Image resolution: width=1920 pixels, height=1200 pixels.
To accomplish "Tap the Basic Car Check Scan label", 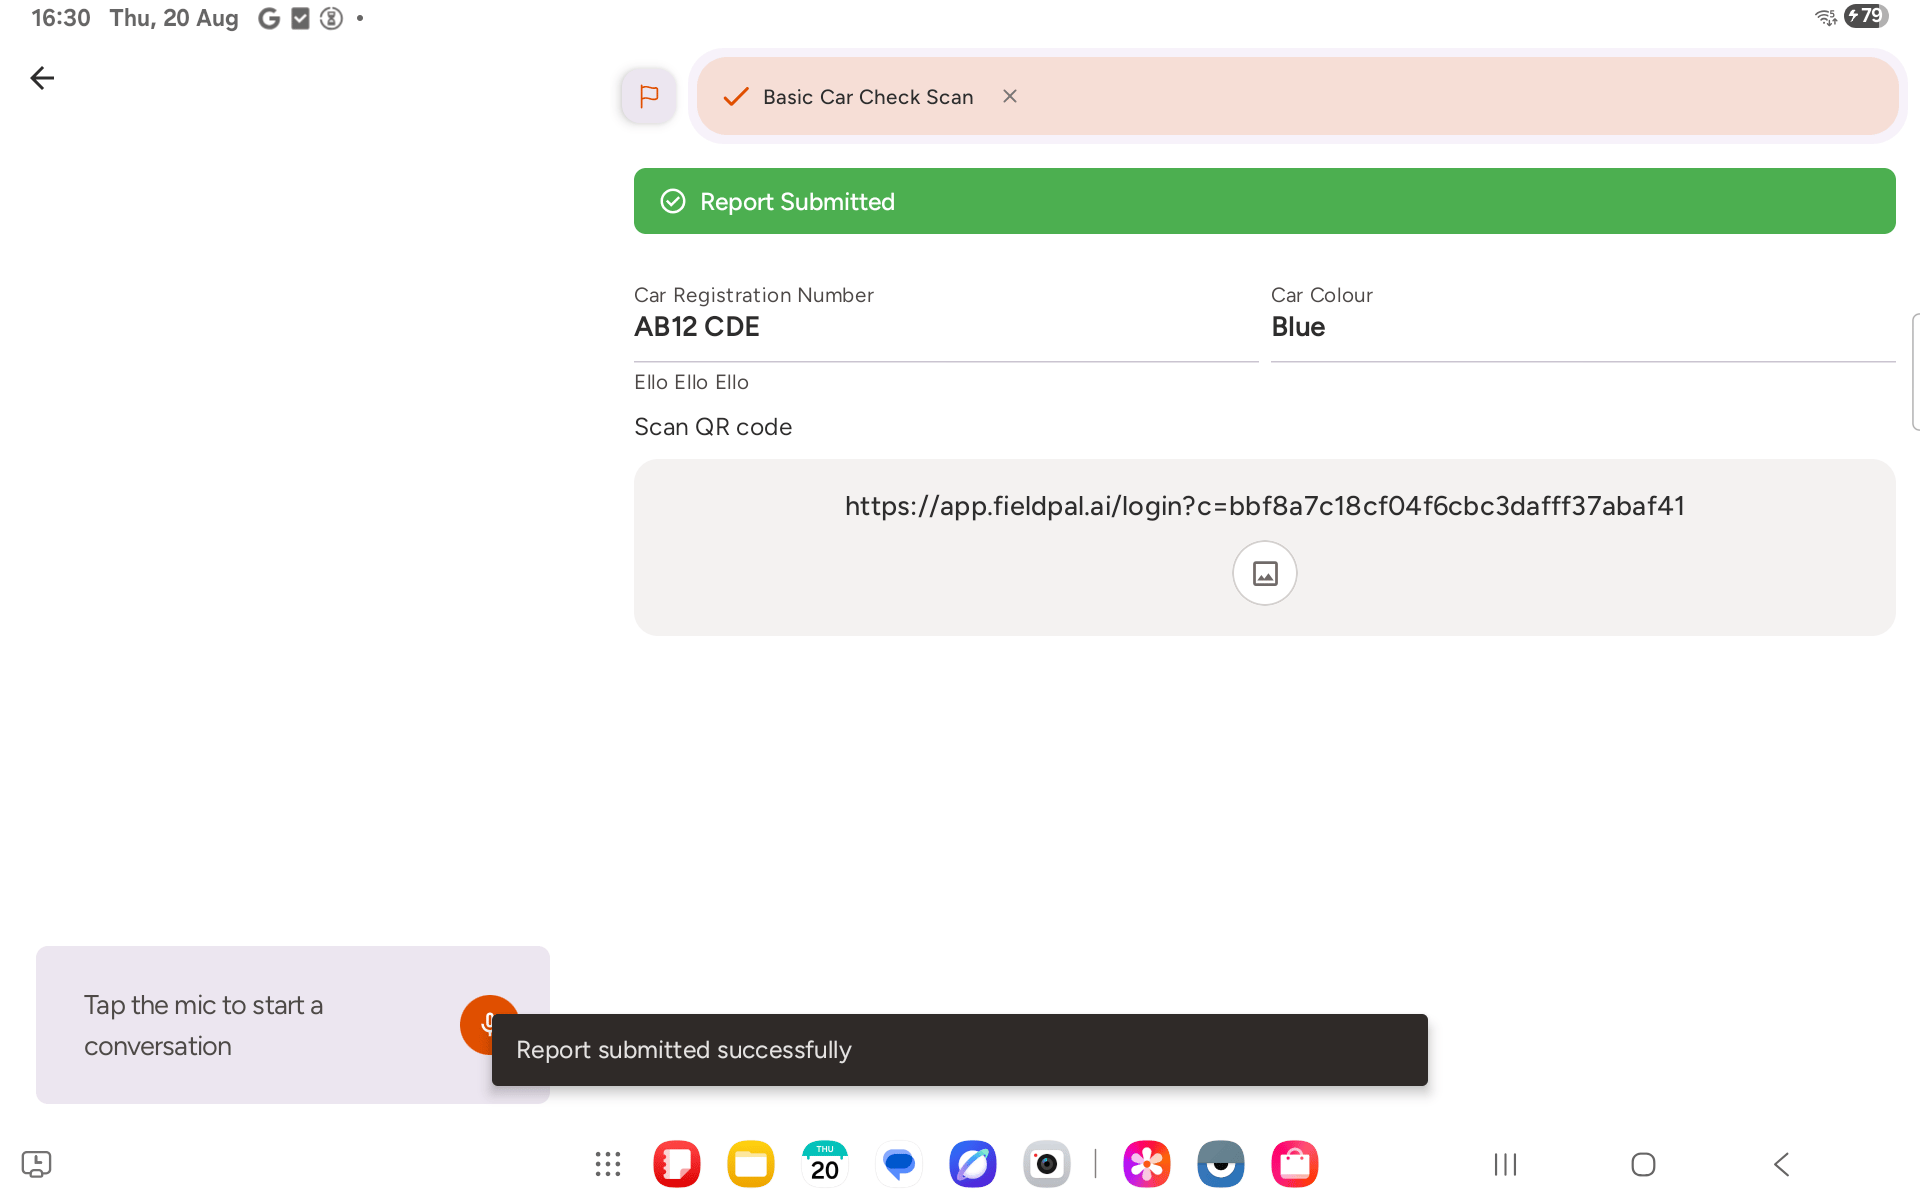I will point(868,97).
